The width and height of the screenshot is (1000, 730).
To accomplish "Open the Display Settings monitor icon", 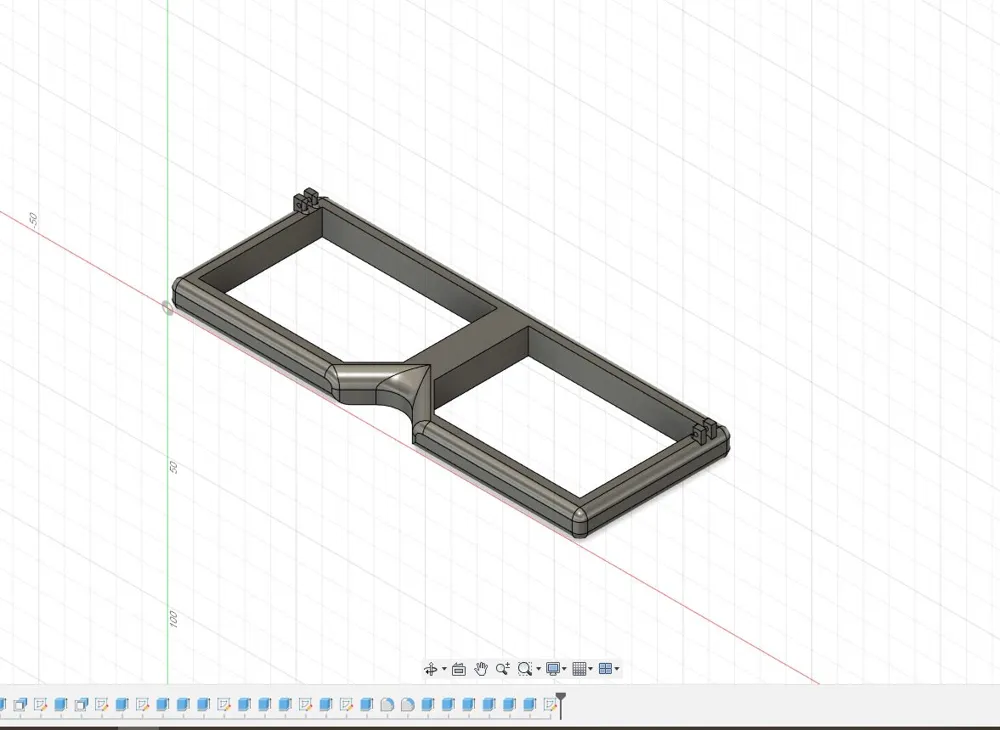I will 553,669.
